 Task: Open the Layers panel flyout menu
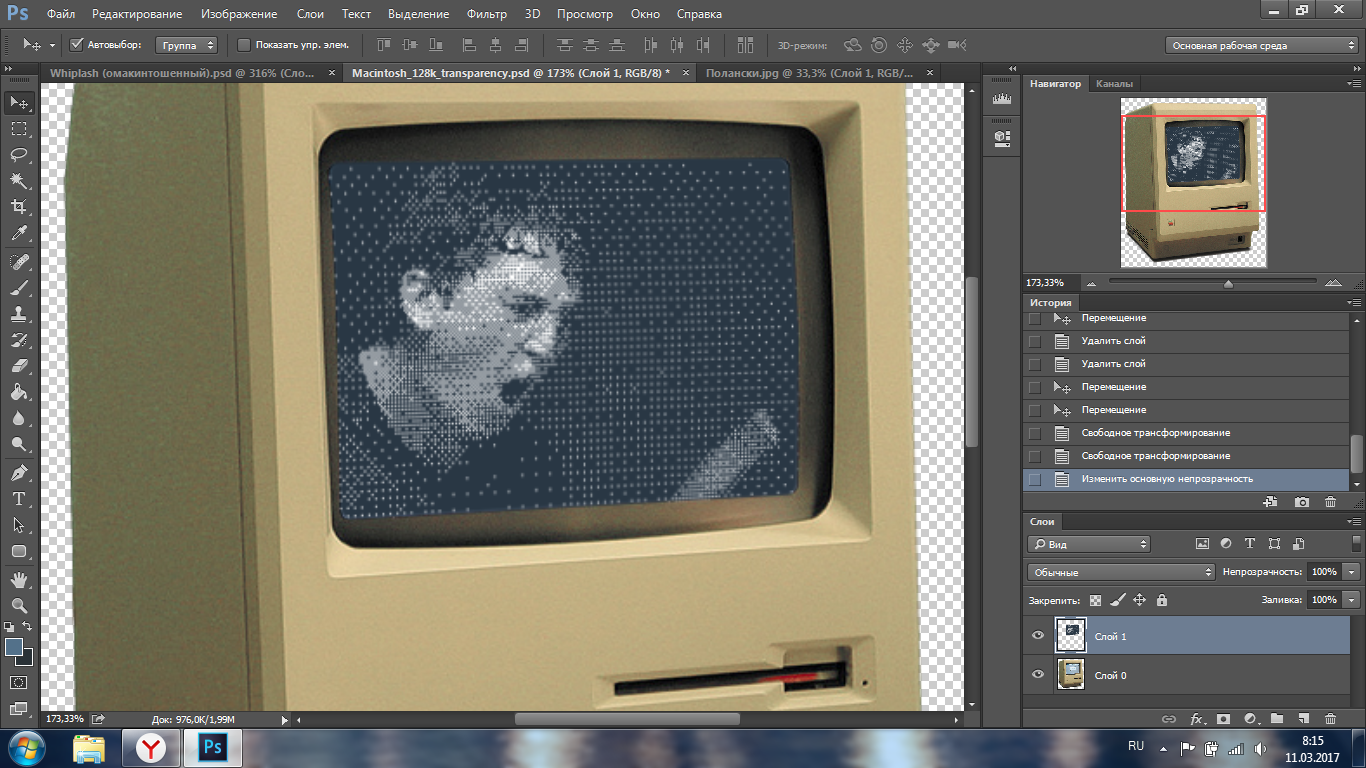point(1354,521)
